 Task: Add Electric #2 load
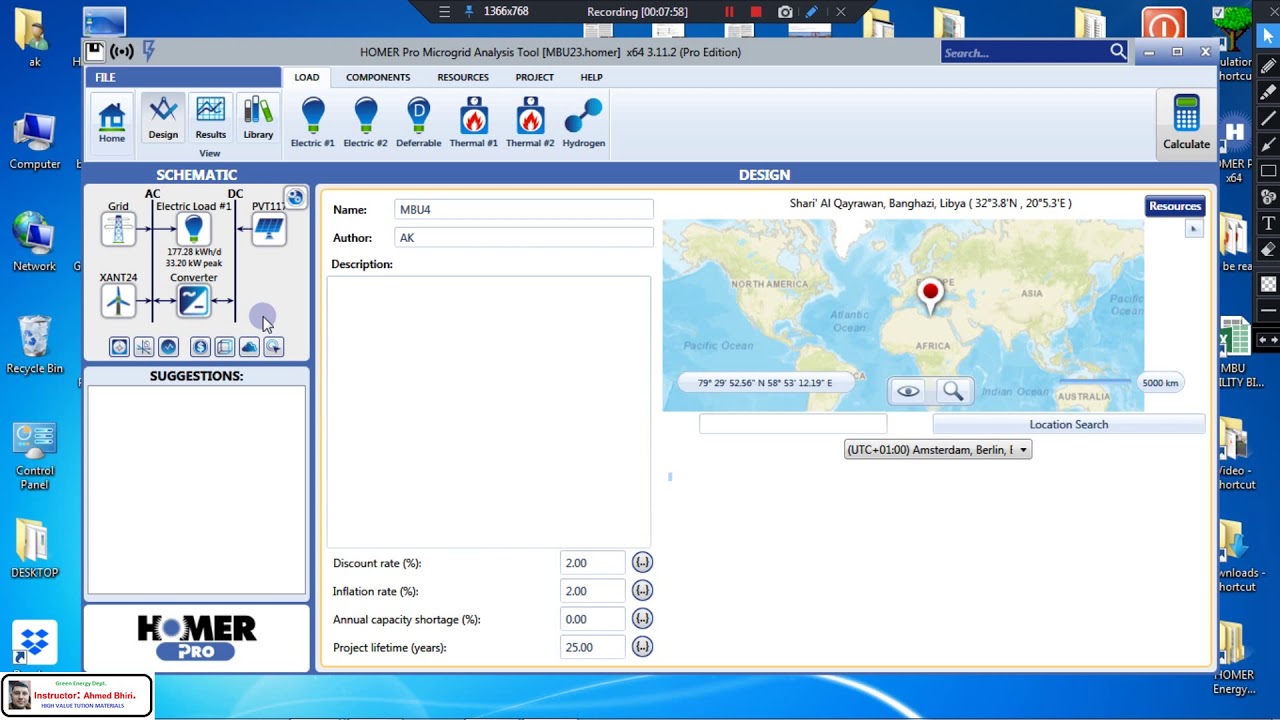(x=365, y=122)
